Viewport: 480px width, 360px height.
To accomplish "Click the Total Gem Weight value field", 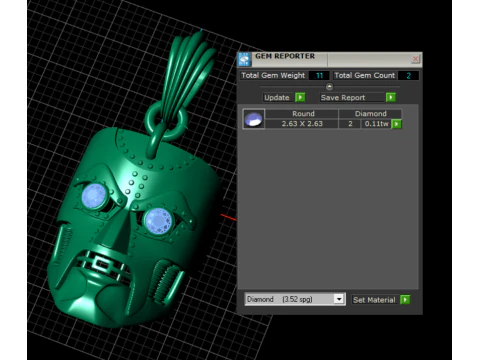I will coord(319,76).
